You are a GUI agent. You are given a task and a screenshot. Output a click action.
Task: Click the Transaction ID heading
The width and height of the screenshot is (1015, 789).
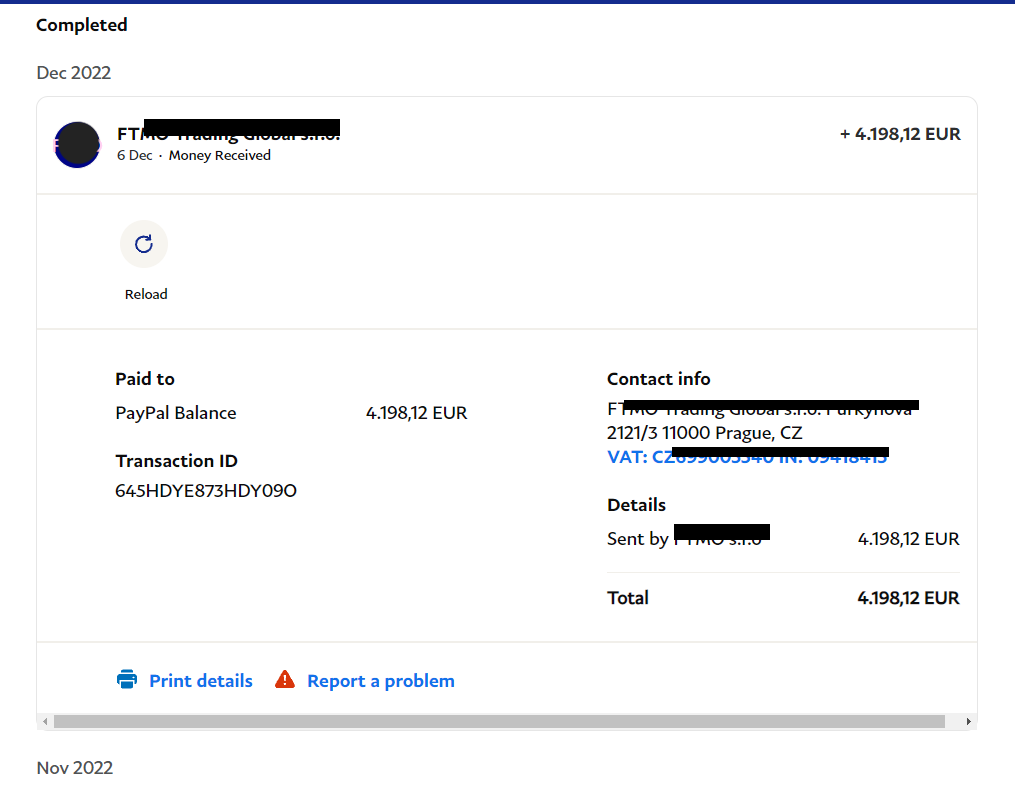tap(176, 461)
